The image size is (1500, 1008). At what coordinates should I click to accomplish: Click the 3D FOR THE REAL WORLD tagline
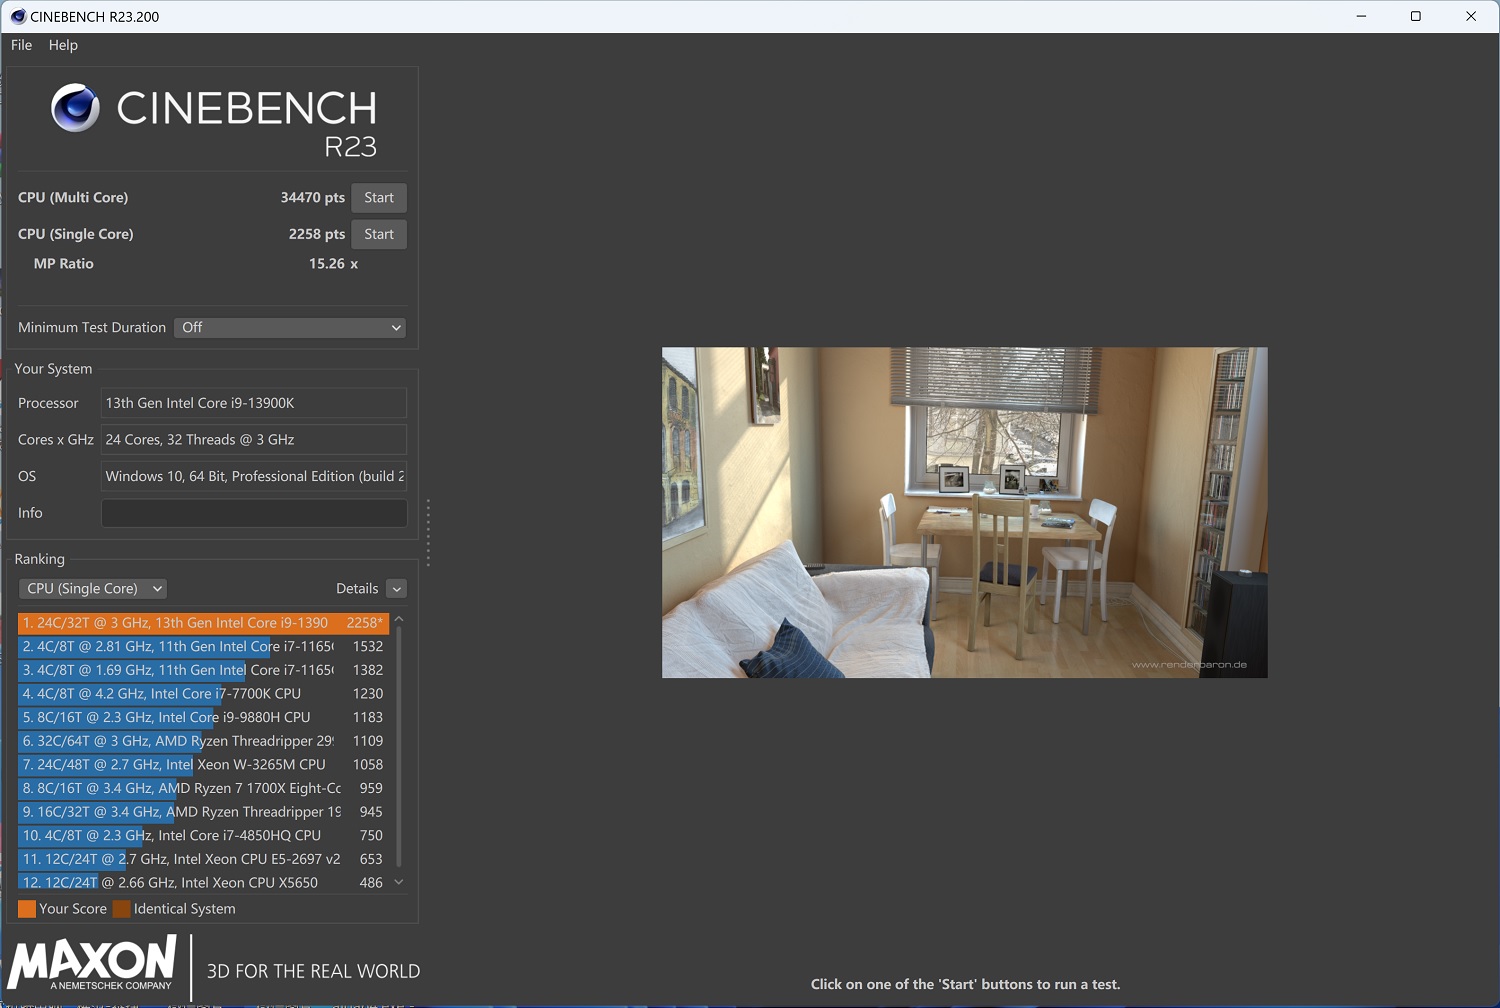coord(313,971)
